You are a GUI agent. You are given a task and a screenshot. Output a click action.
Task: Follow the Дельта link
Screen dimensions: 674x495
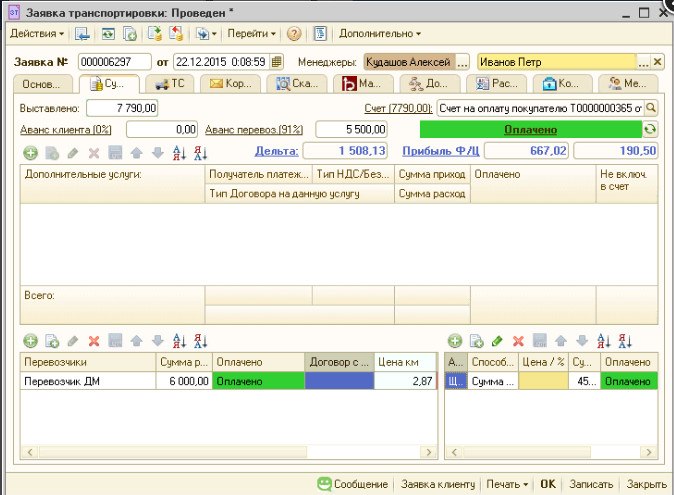point(276,151)
